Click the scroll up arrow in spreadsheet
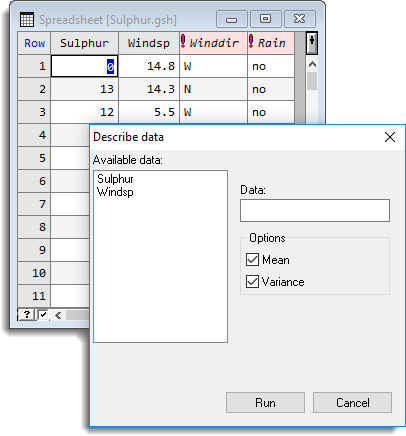Screen dimensions: 406x436 click(x=312, y=65)
